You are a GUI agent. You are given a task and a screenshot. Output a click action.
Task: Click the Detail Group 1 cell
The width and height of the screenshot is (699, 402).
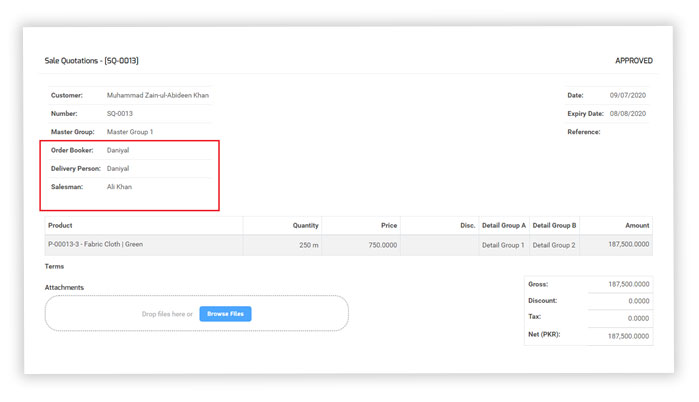click(x=503, y=245)
